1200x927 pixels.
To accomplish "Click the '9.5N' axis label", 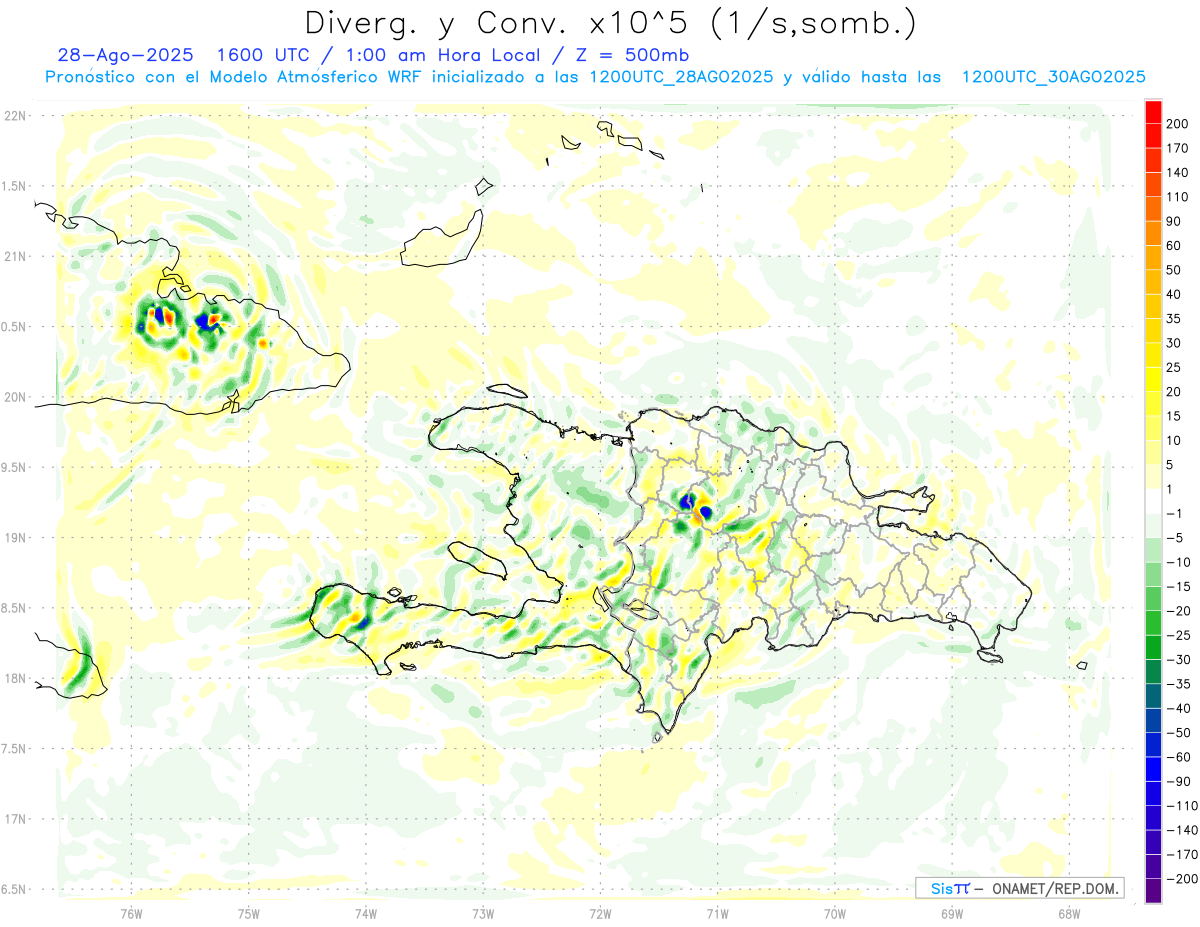I will click(13, 467).
